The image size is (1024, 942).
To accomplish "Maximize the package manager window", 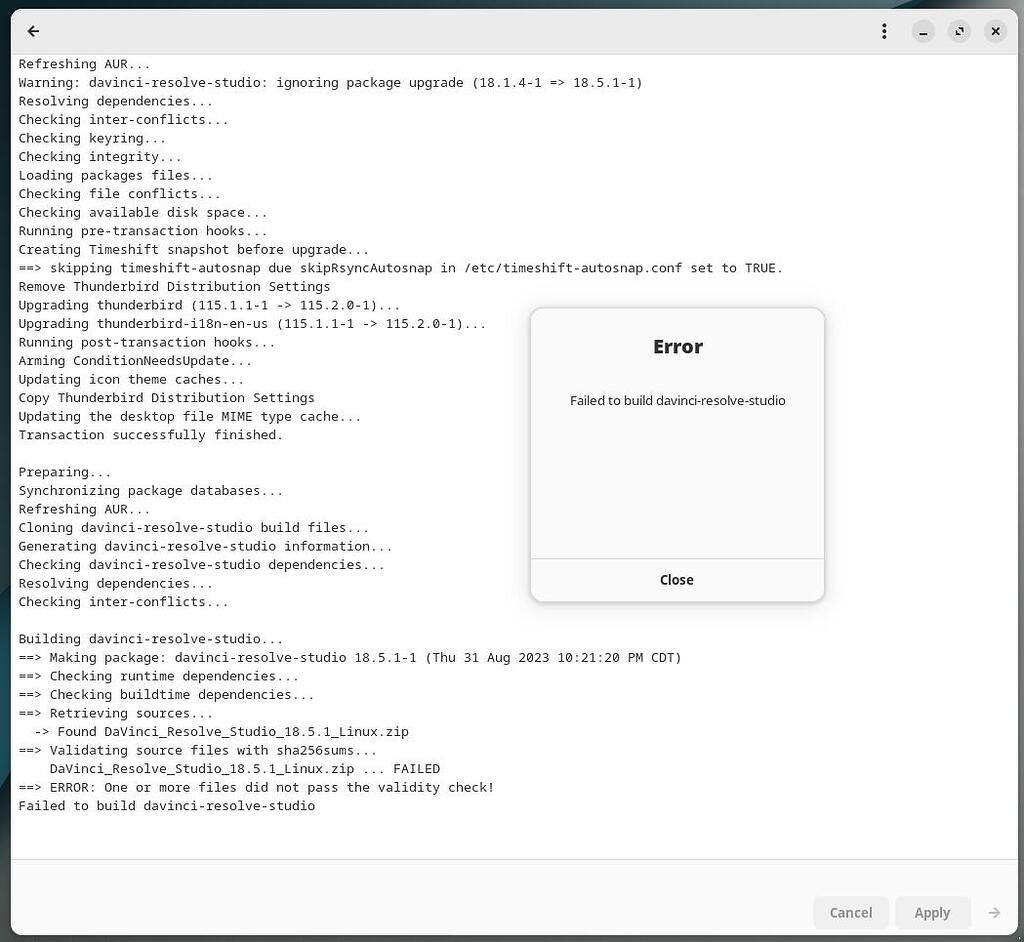I will [x=959, y=31].
